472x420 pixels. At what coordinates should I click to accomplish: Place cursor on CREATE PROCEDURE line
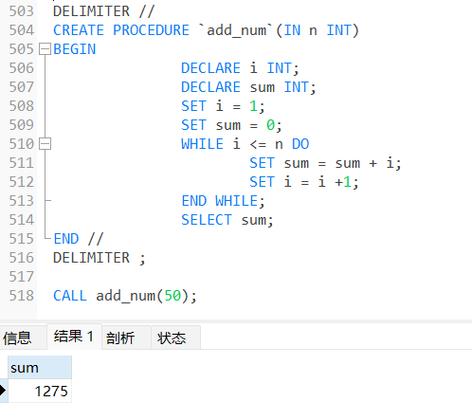point(206,30)
